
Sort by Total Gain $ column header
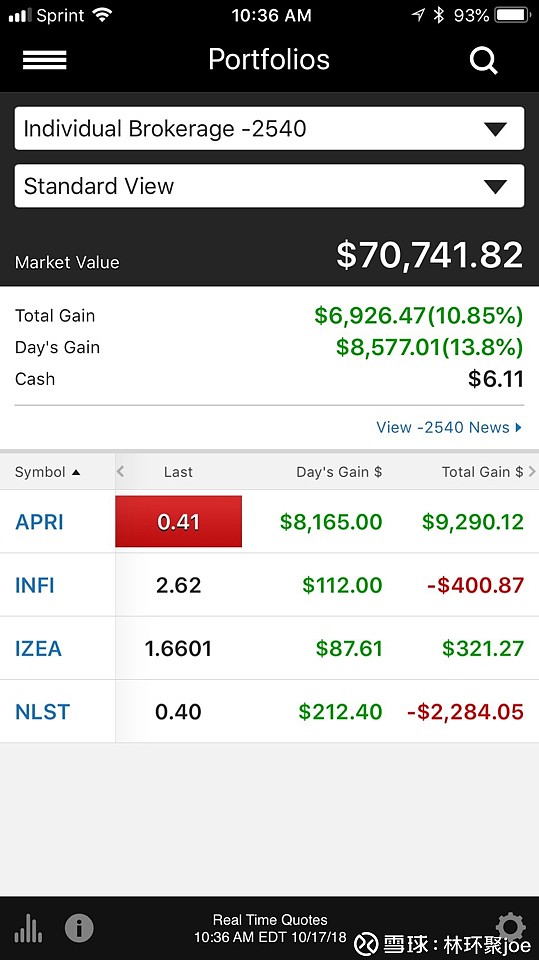click(x=482, y=472)
